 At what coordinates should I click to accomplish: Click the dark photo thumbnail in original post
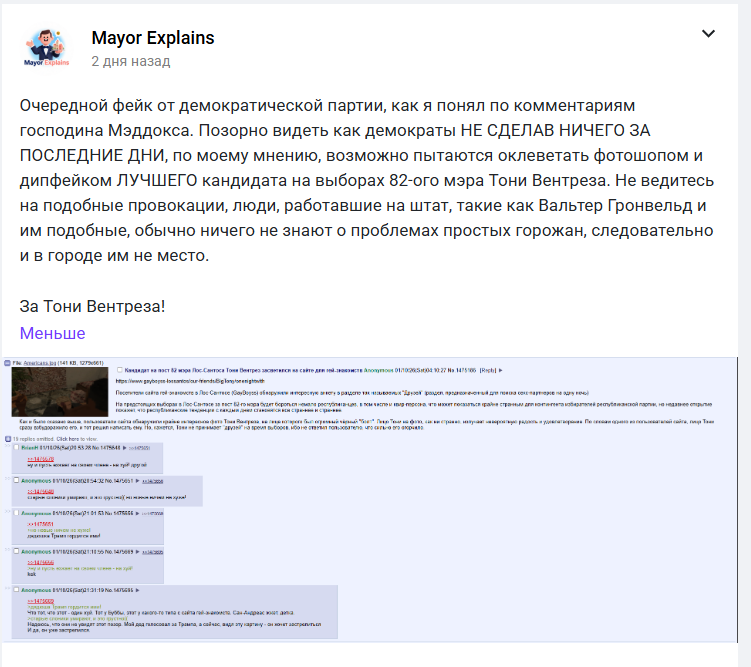click(60, 393)
